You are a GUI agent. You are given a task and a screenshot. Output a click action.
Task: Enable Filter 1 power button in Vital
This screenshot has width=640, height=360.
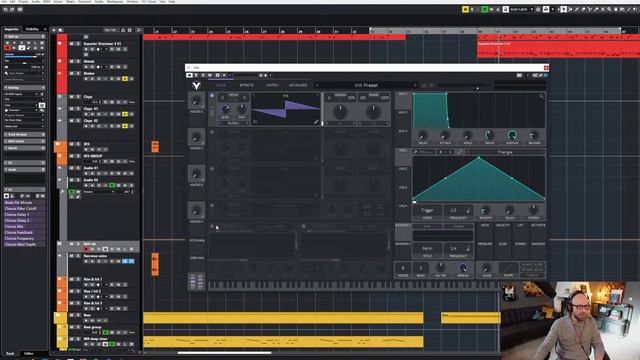(x=212, y=226)
